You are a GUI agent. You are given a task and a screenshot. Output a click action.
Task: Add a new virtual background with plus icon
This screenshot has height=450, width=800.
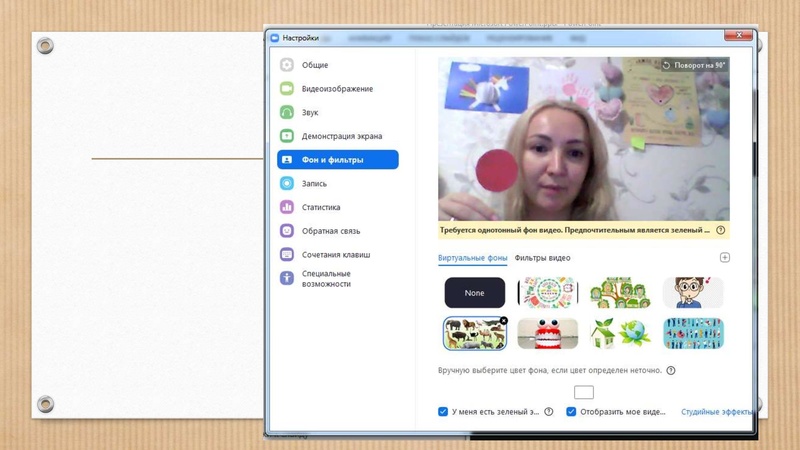(x=725, y=258)
